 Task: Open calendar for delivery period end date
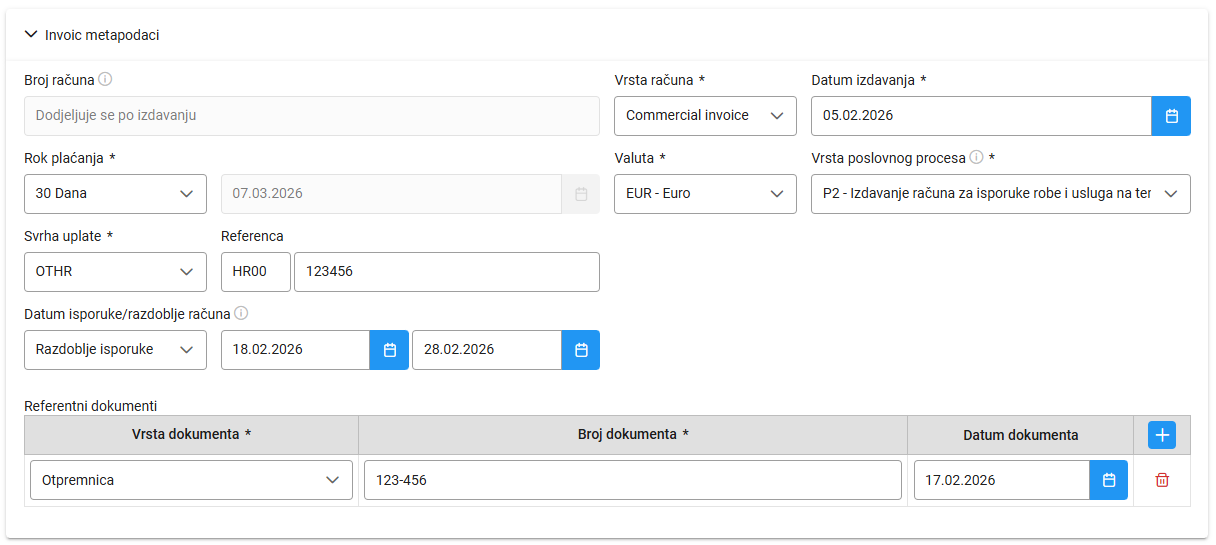click(x=581, y=350)
